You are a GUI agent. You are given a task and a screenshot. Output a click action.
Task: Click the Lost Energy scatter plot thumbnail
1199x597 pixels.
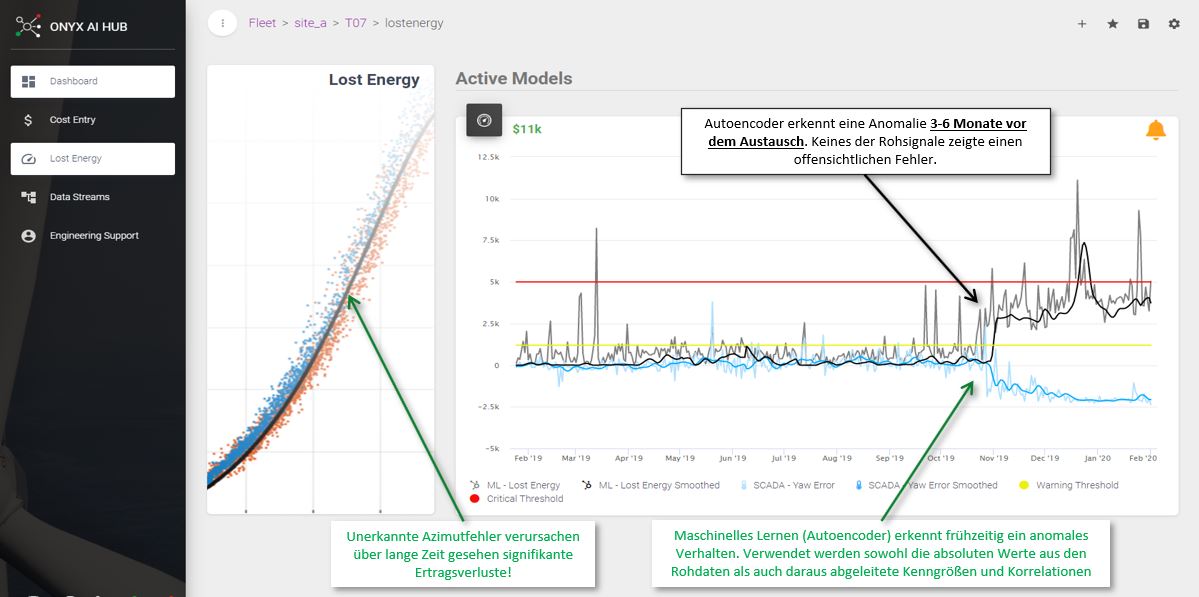tap(320, 300)
